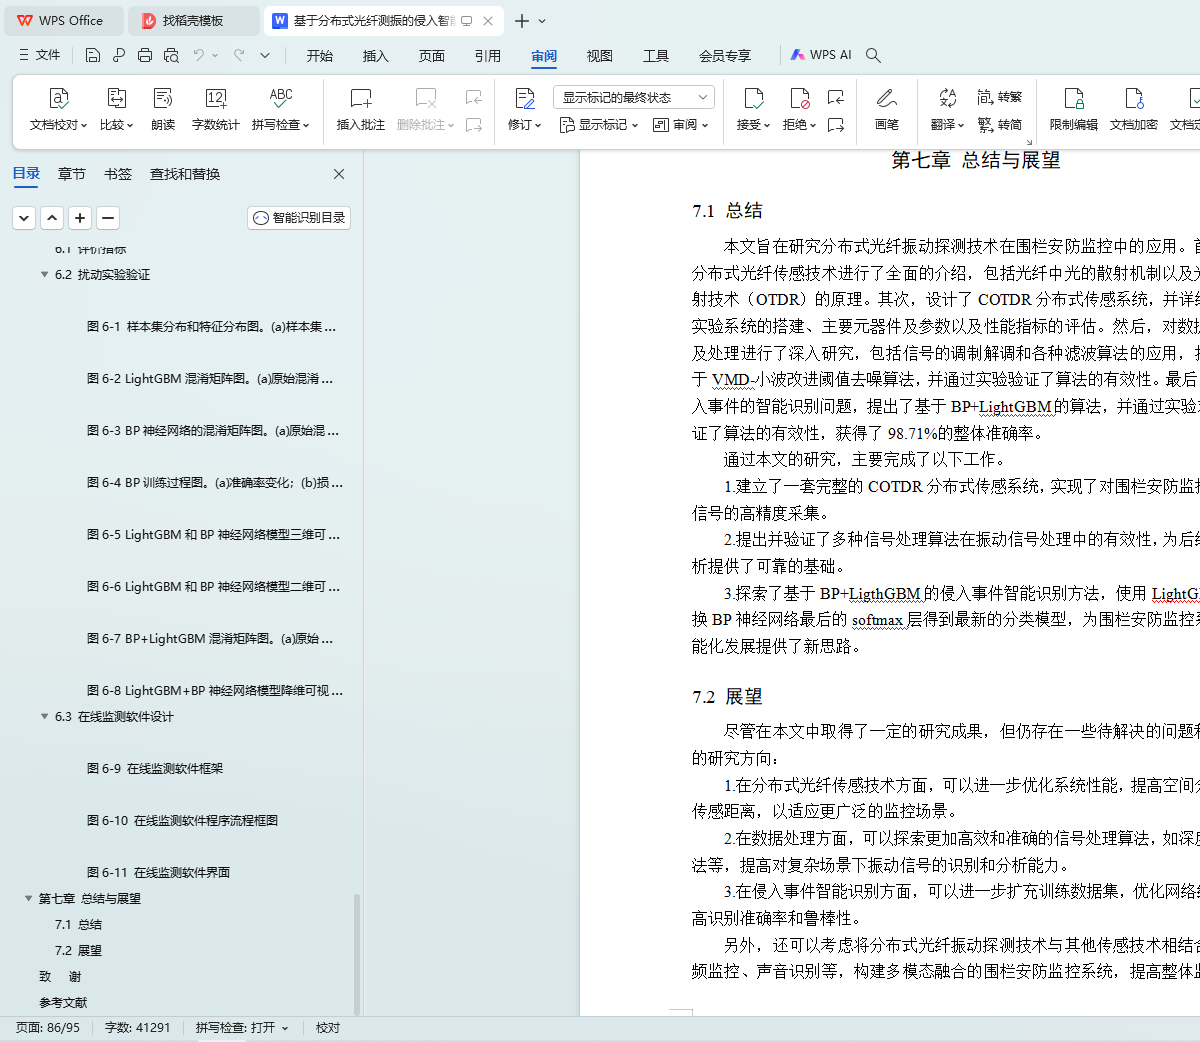The width and height of the screenshot is (1200, 1042).
Task: Click the 翻译 translate icon
Action: [948, 98]
